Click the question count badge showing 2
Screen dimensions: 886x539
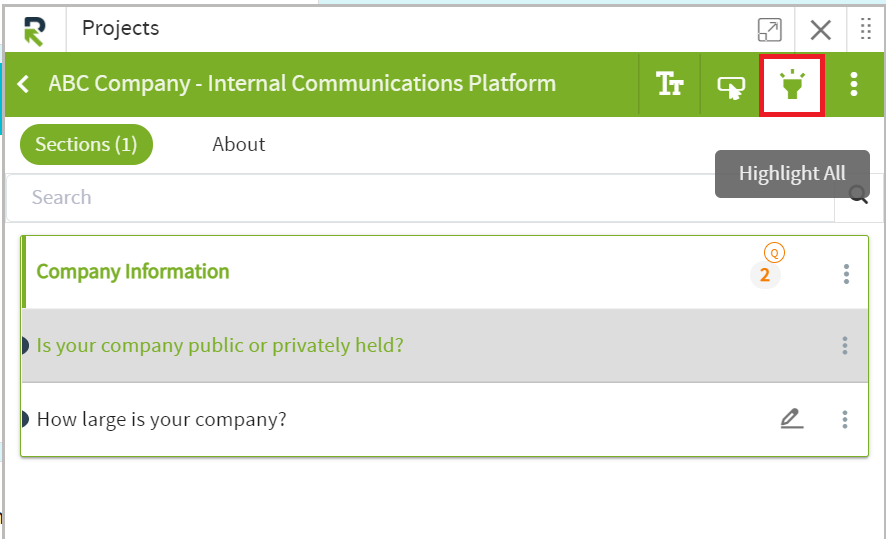click(765, 275)
